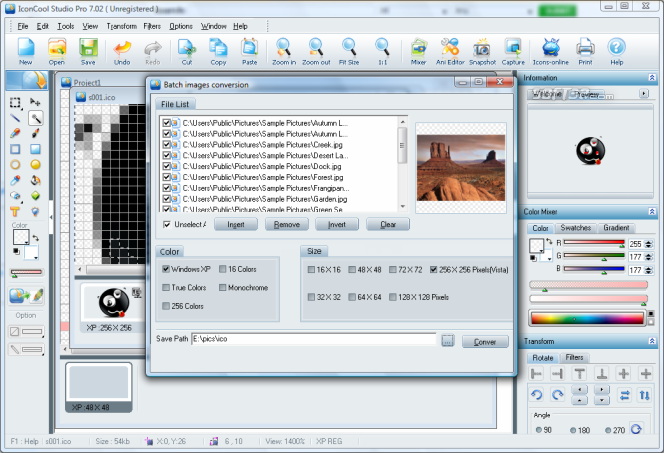
Task: Open Help from the toolbar
Action: 617,51
